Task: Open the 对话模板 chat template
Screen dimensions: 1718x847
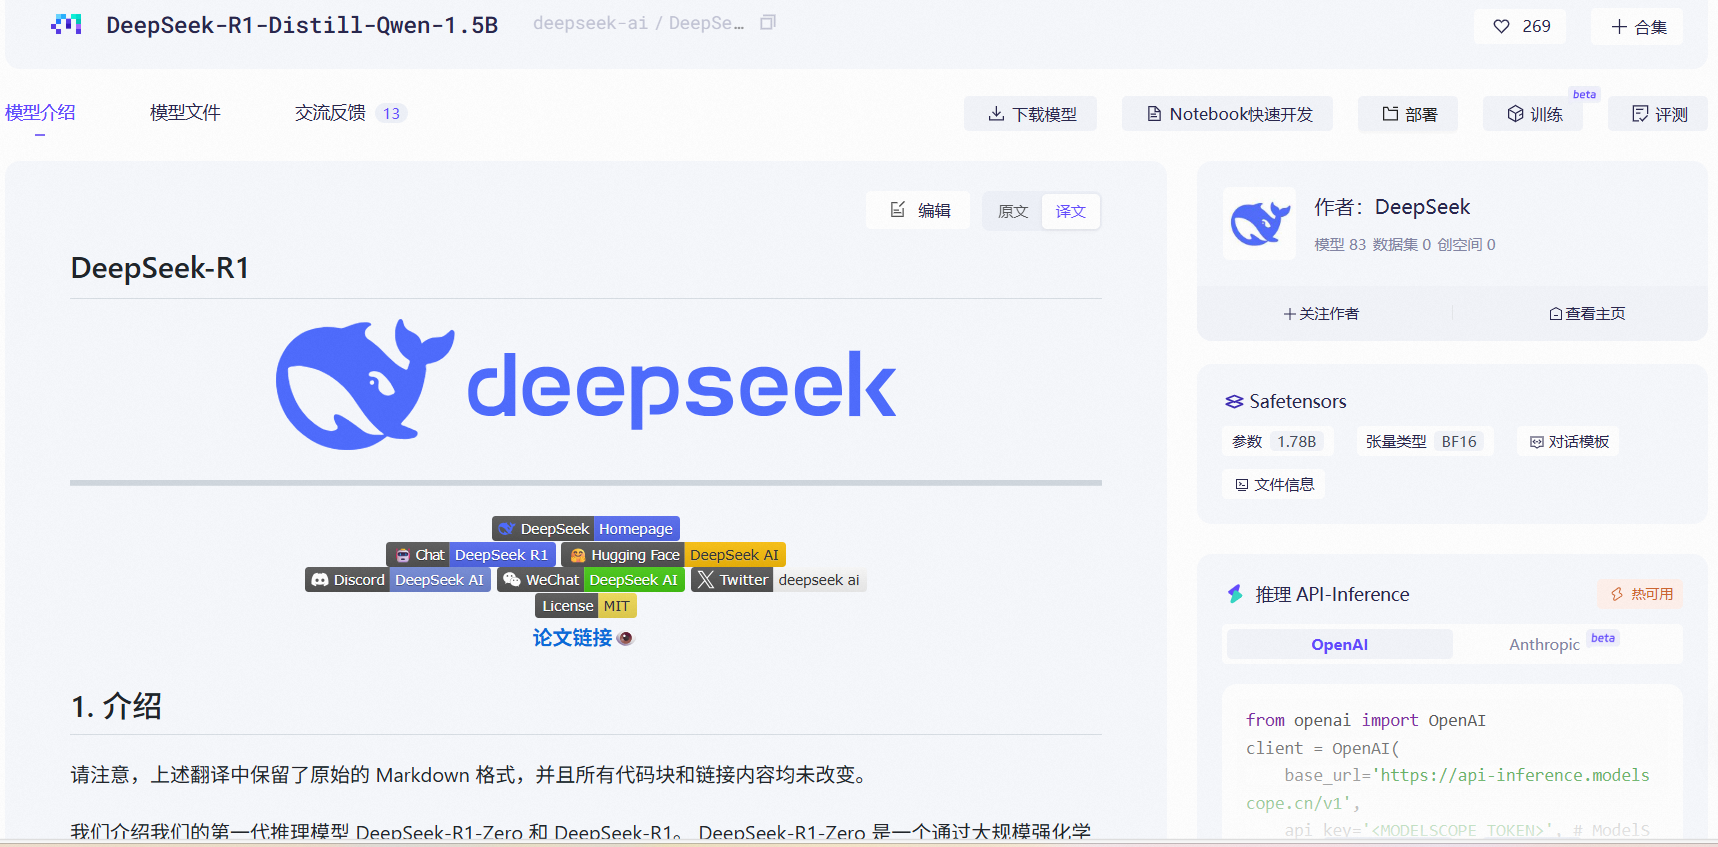Action: coord(1569,441)
